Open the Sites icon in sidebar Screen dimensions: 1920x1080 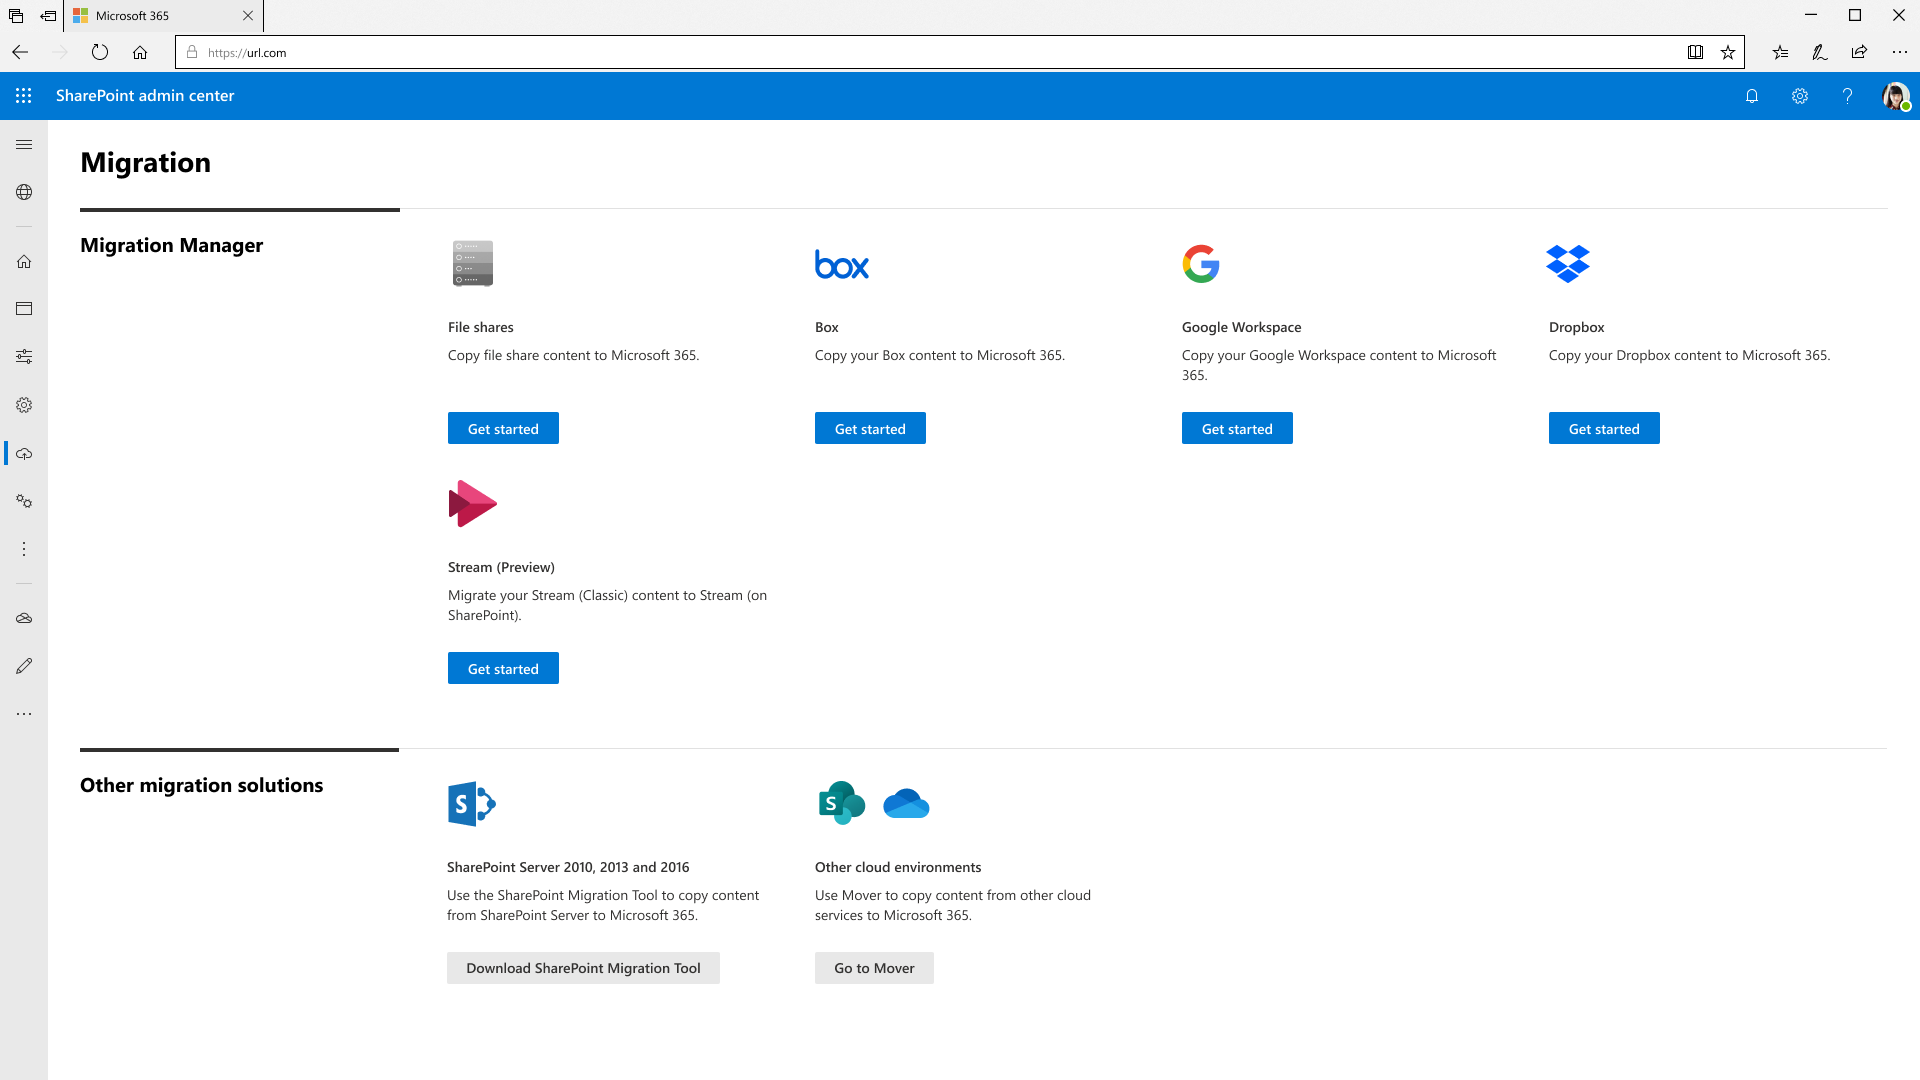click(24, 309)
